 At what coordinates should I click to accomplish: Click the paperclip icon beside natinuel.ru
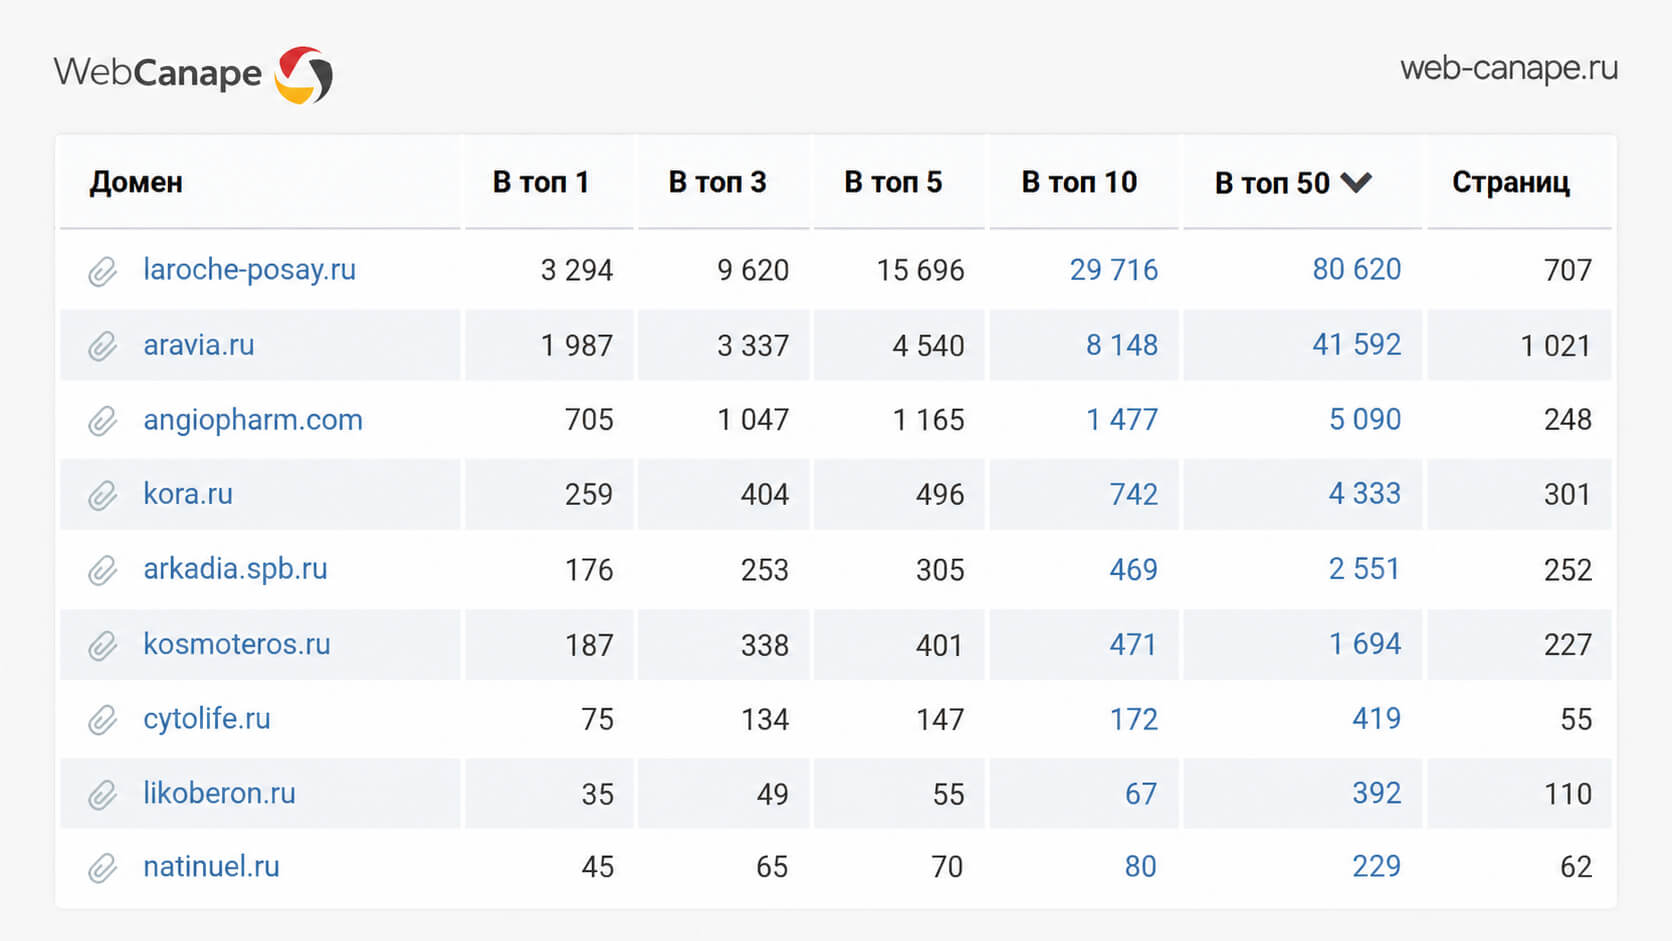point(102,868)
